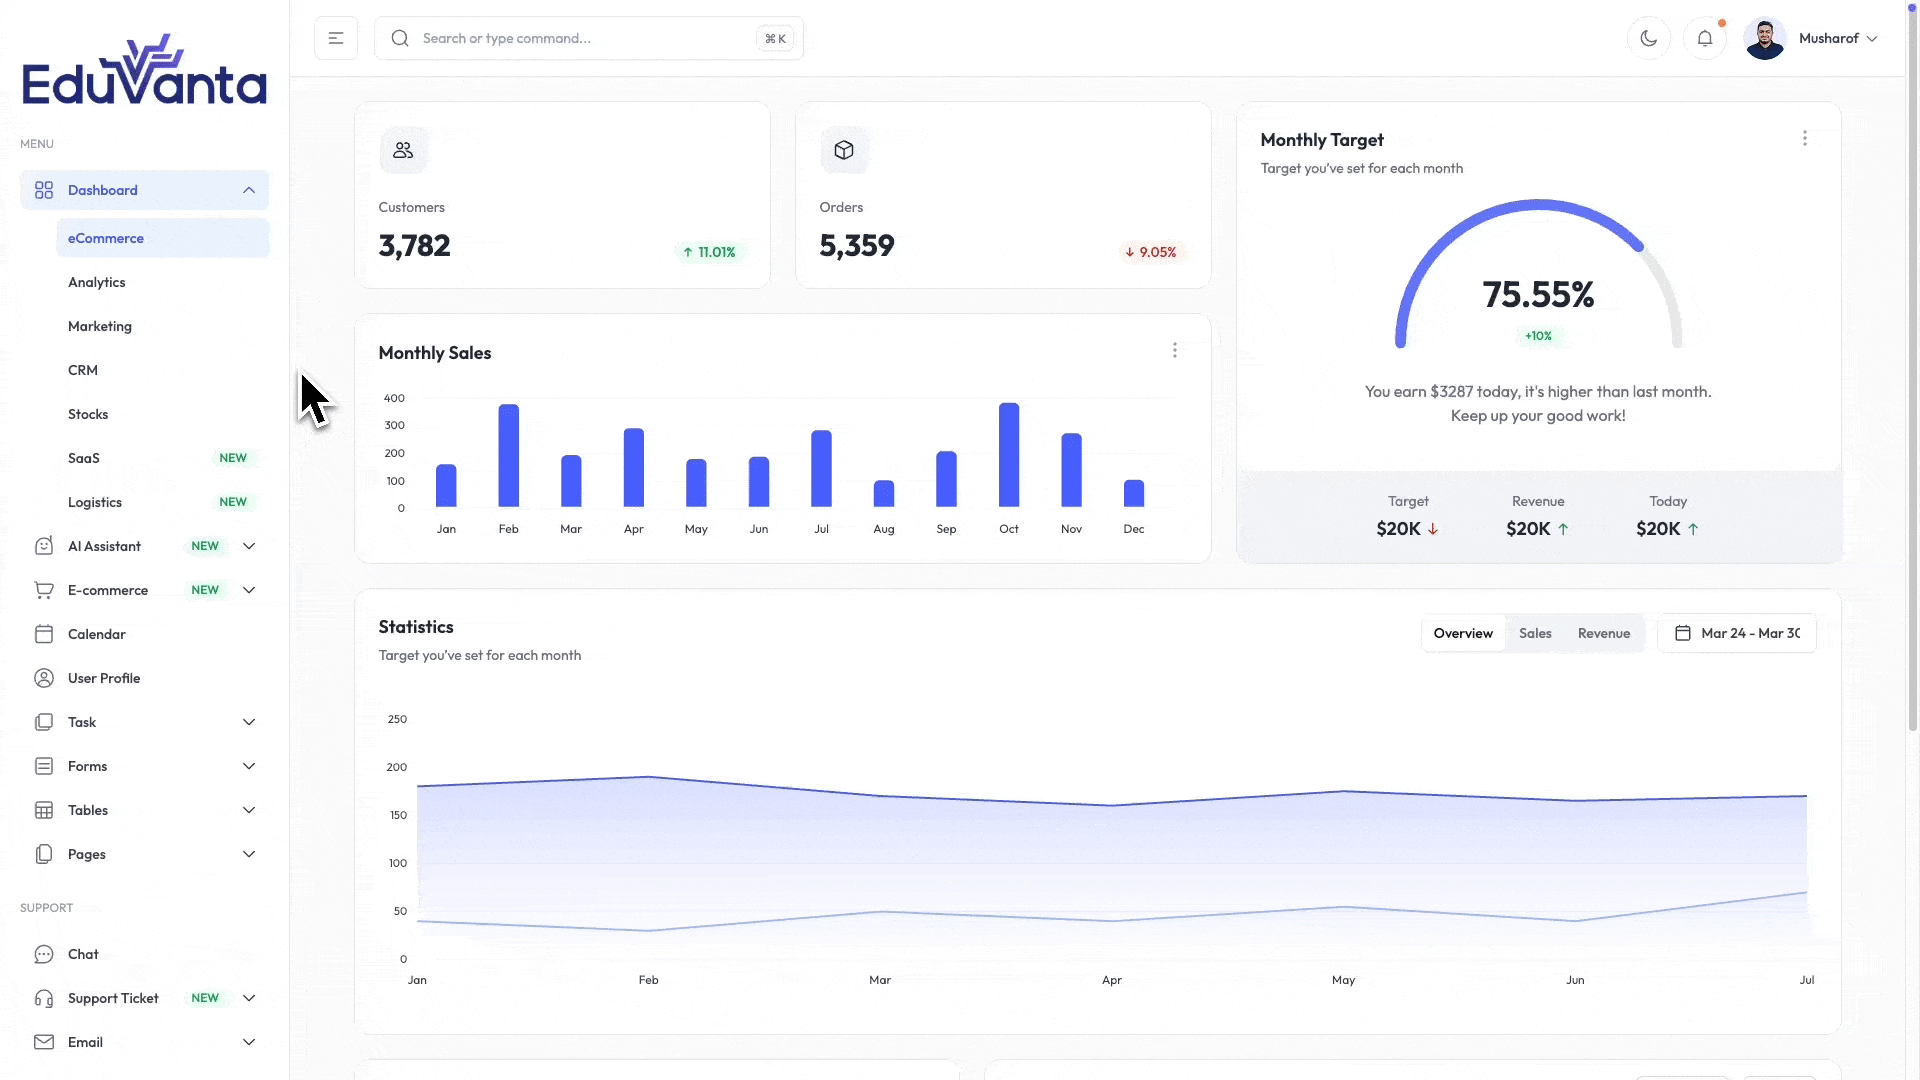Click the AI Assistant icon

click(x=44, y=546)
